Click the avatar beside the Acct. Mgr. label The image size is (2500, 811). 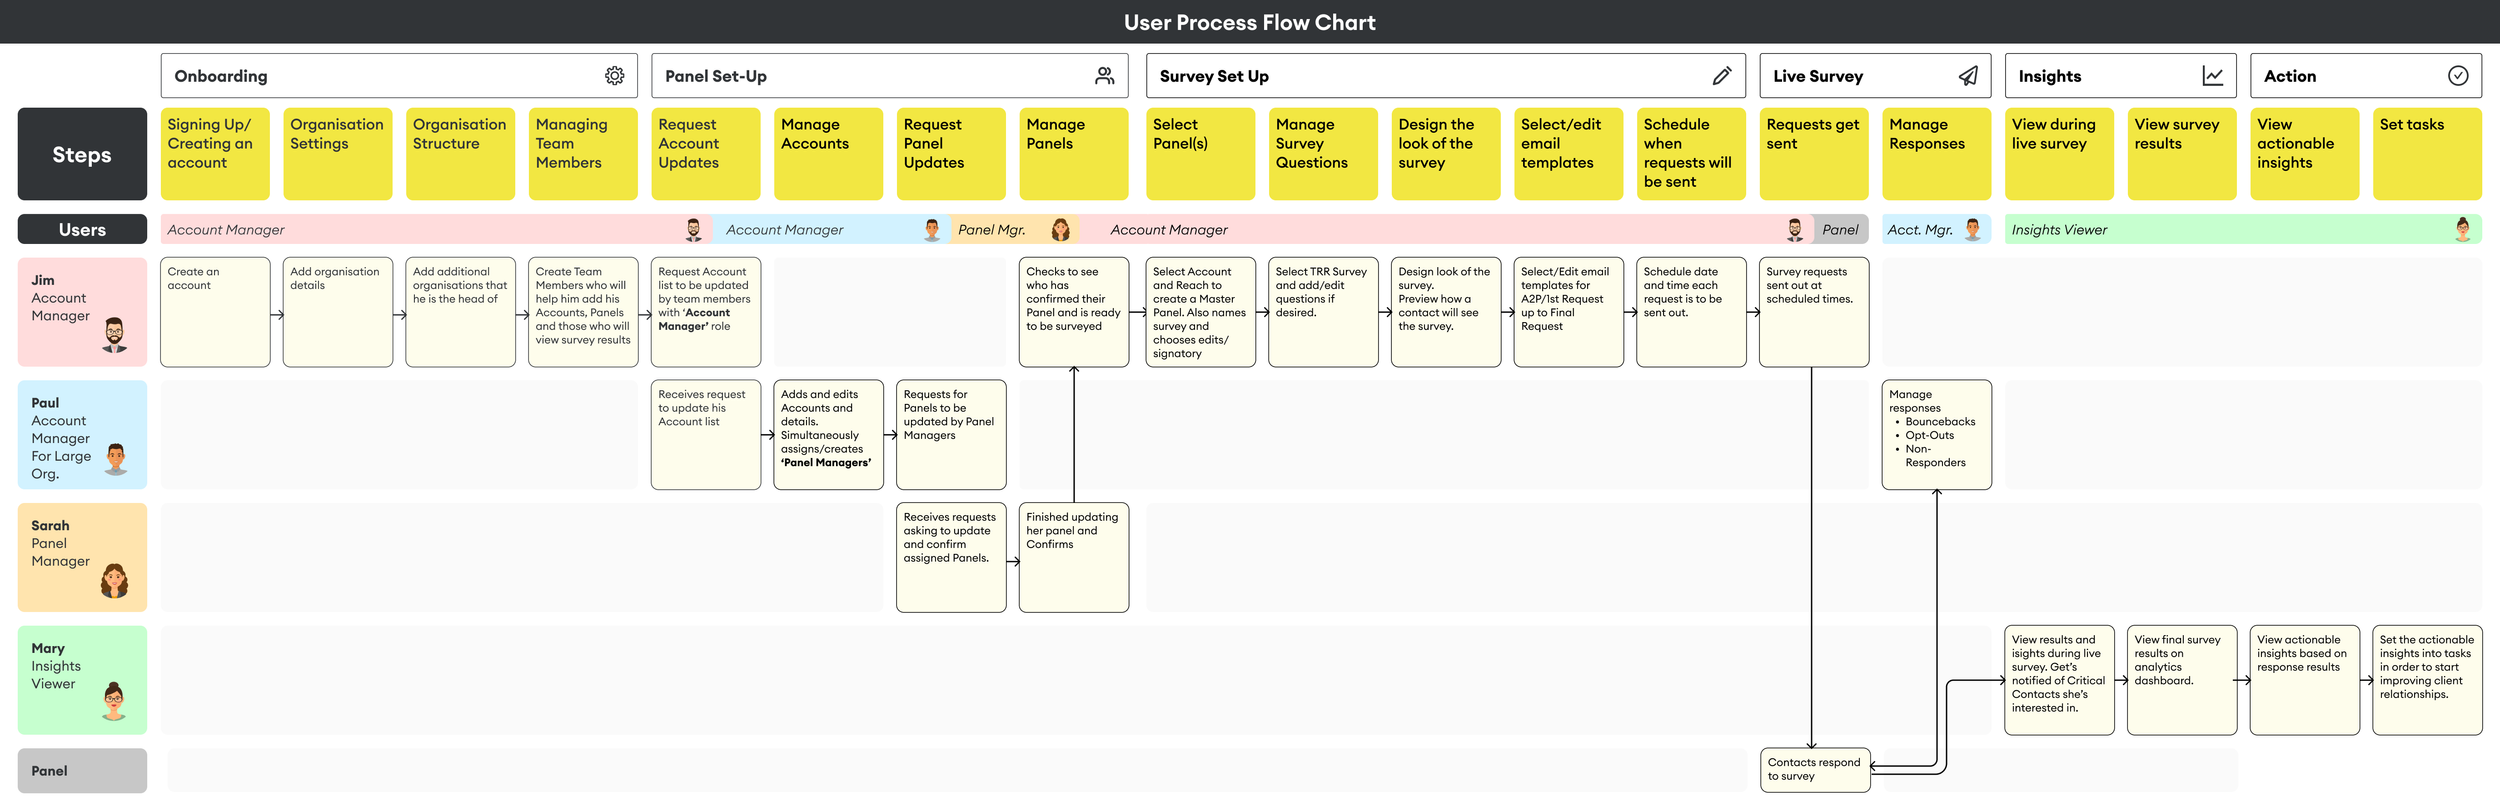(1973, 230)
